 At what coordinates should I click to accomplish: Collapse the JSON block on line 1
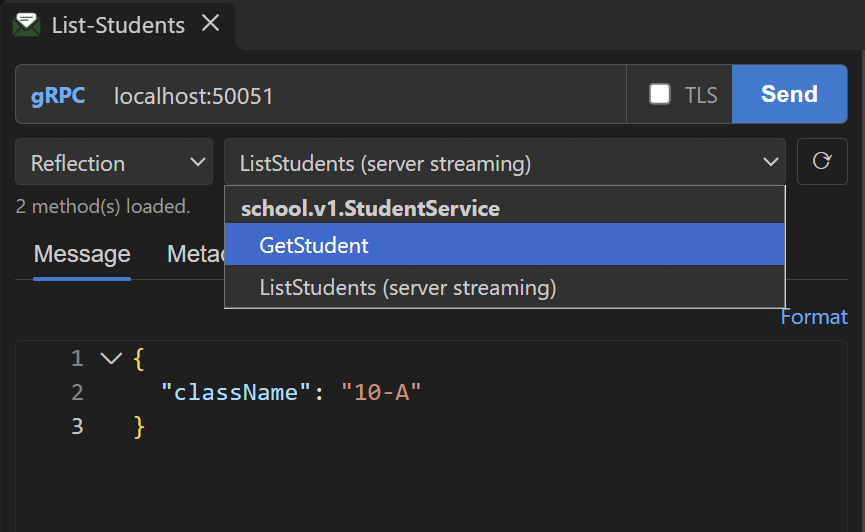pos(111,359)
